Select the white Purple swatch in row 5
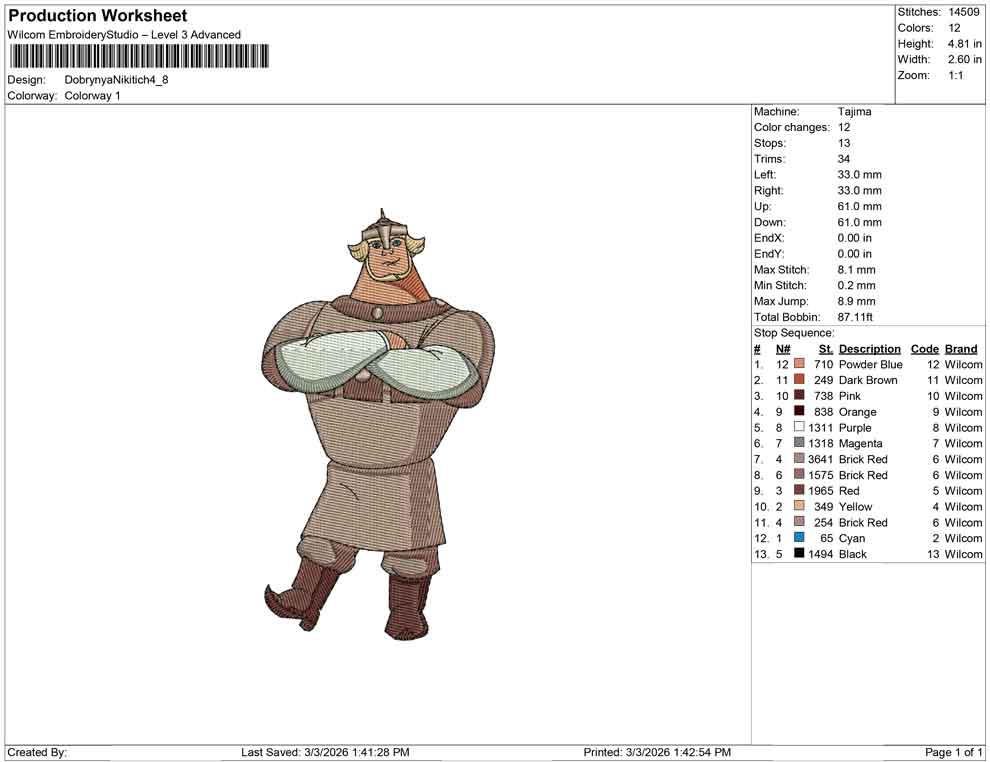990x762 pixels. 799,427
